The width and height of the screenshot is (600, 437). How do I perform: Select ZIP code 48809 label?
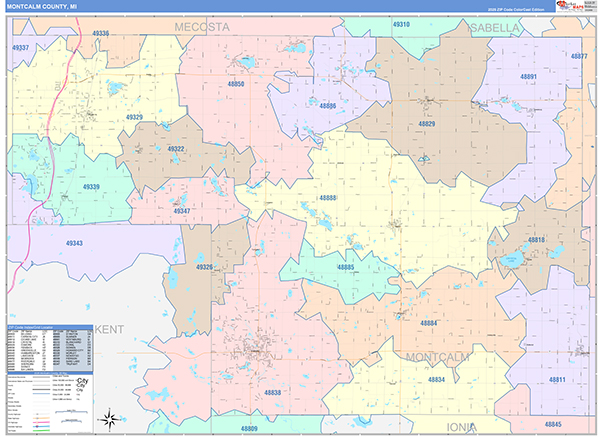[x=249, y=429]
